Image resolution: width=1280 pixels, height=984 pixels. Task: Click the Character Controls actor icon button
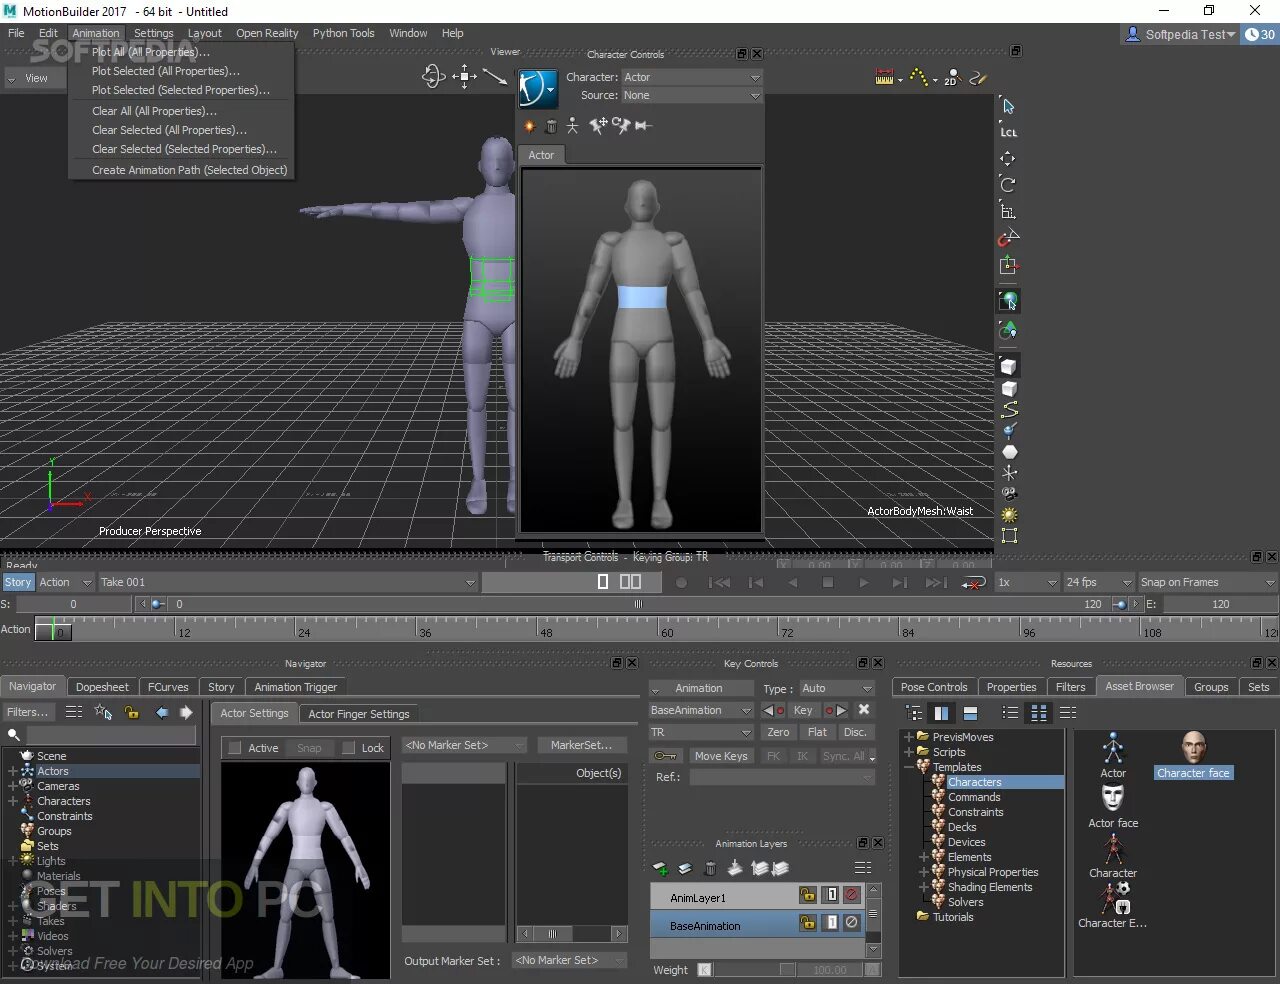[537, 88]
